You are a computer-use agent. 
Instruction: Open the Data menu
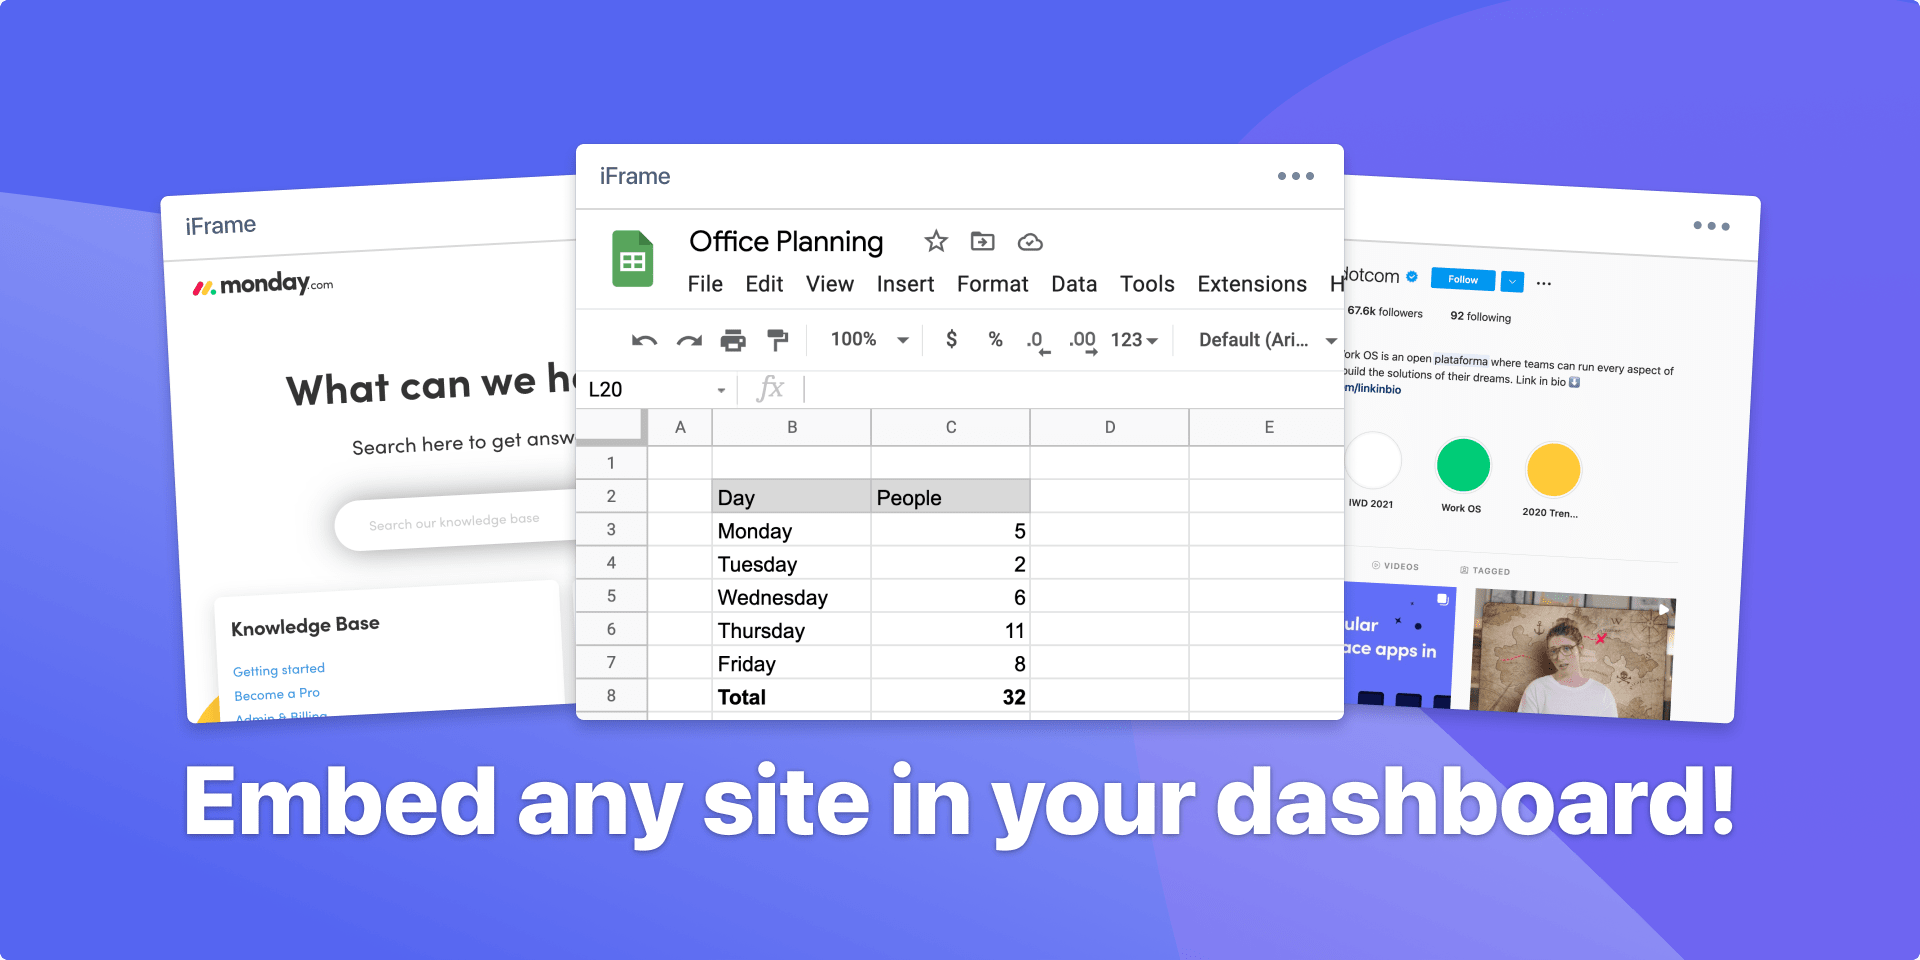click(1074, 284)
